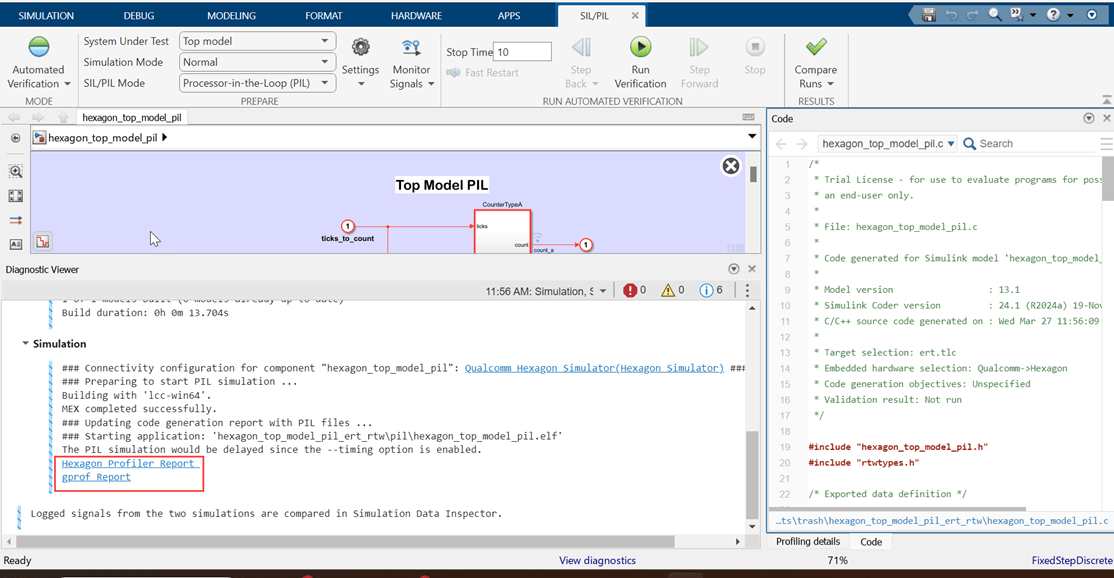Click the Fit to View icon in left palette
The image size is (1114, 578).
tap(15, 196)
